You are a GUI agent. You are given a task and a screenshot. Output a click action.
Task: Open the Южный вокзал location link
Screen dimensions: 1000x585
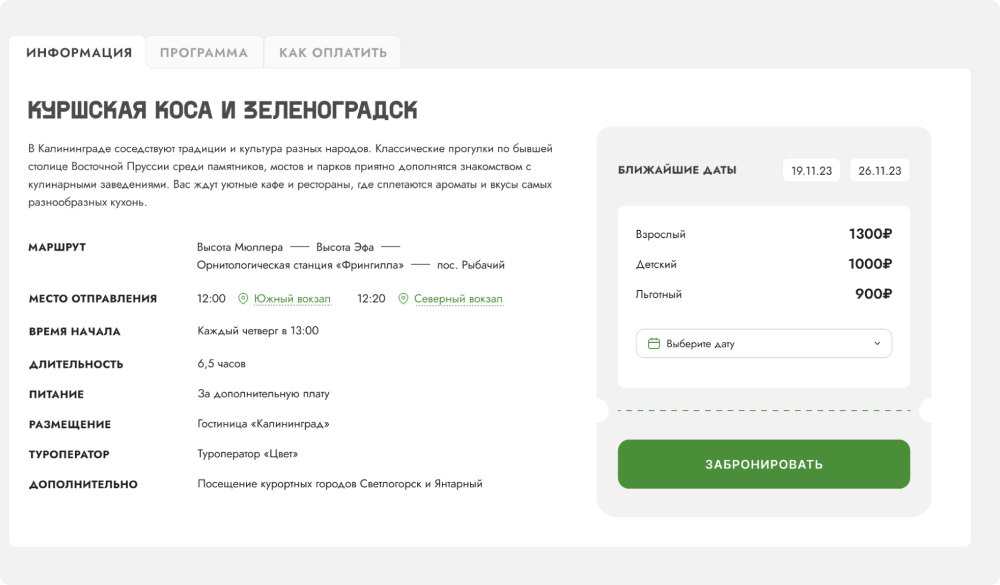tap(292, 299)
